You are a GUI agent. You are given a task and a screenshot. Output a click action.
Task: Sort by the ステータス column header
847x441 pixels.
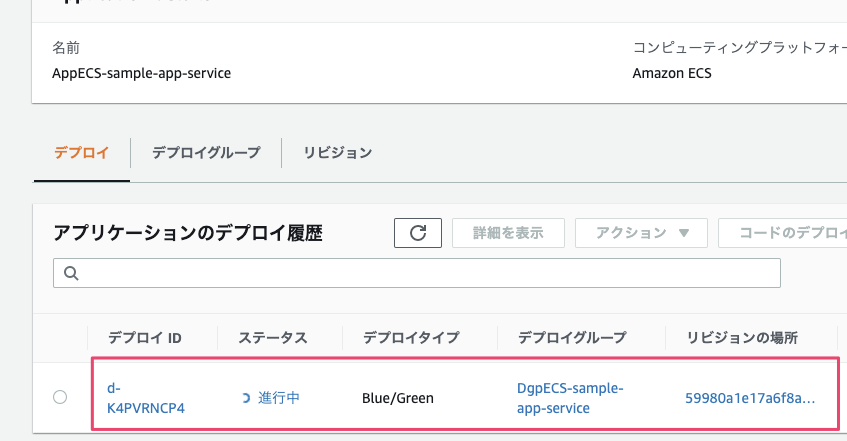click(272, 338)
